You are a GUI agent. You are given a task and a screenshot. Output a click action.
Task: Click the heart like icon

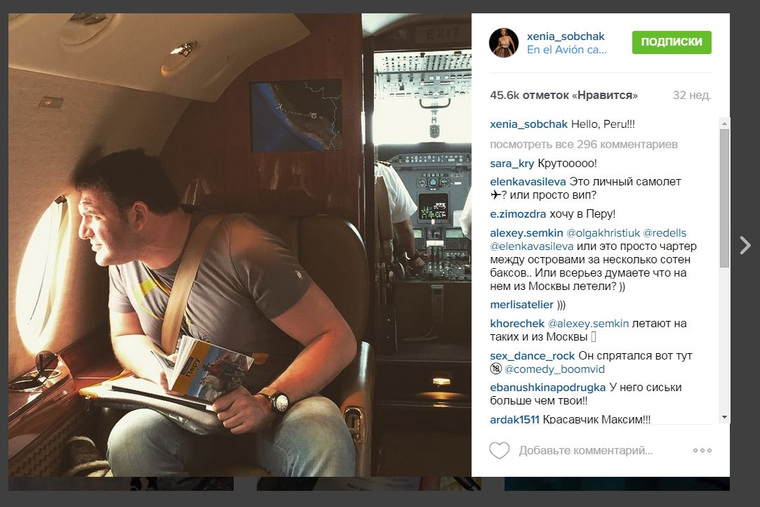[499, 451]
